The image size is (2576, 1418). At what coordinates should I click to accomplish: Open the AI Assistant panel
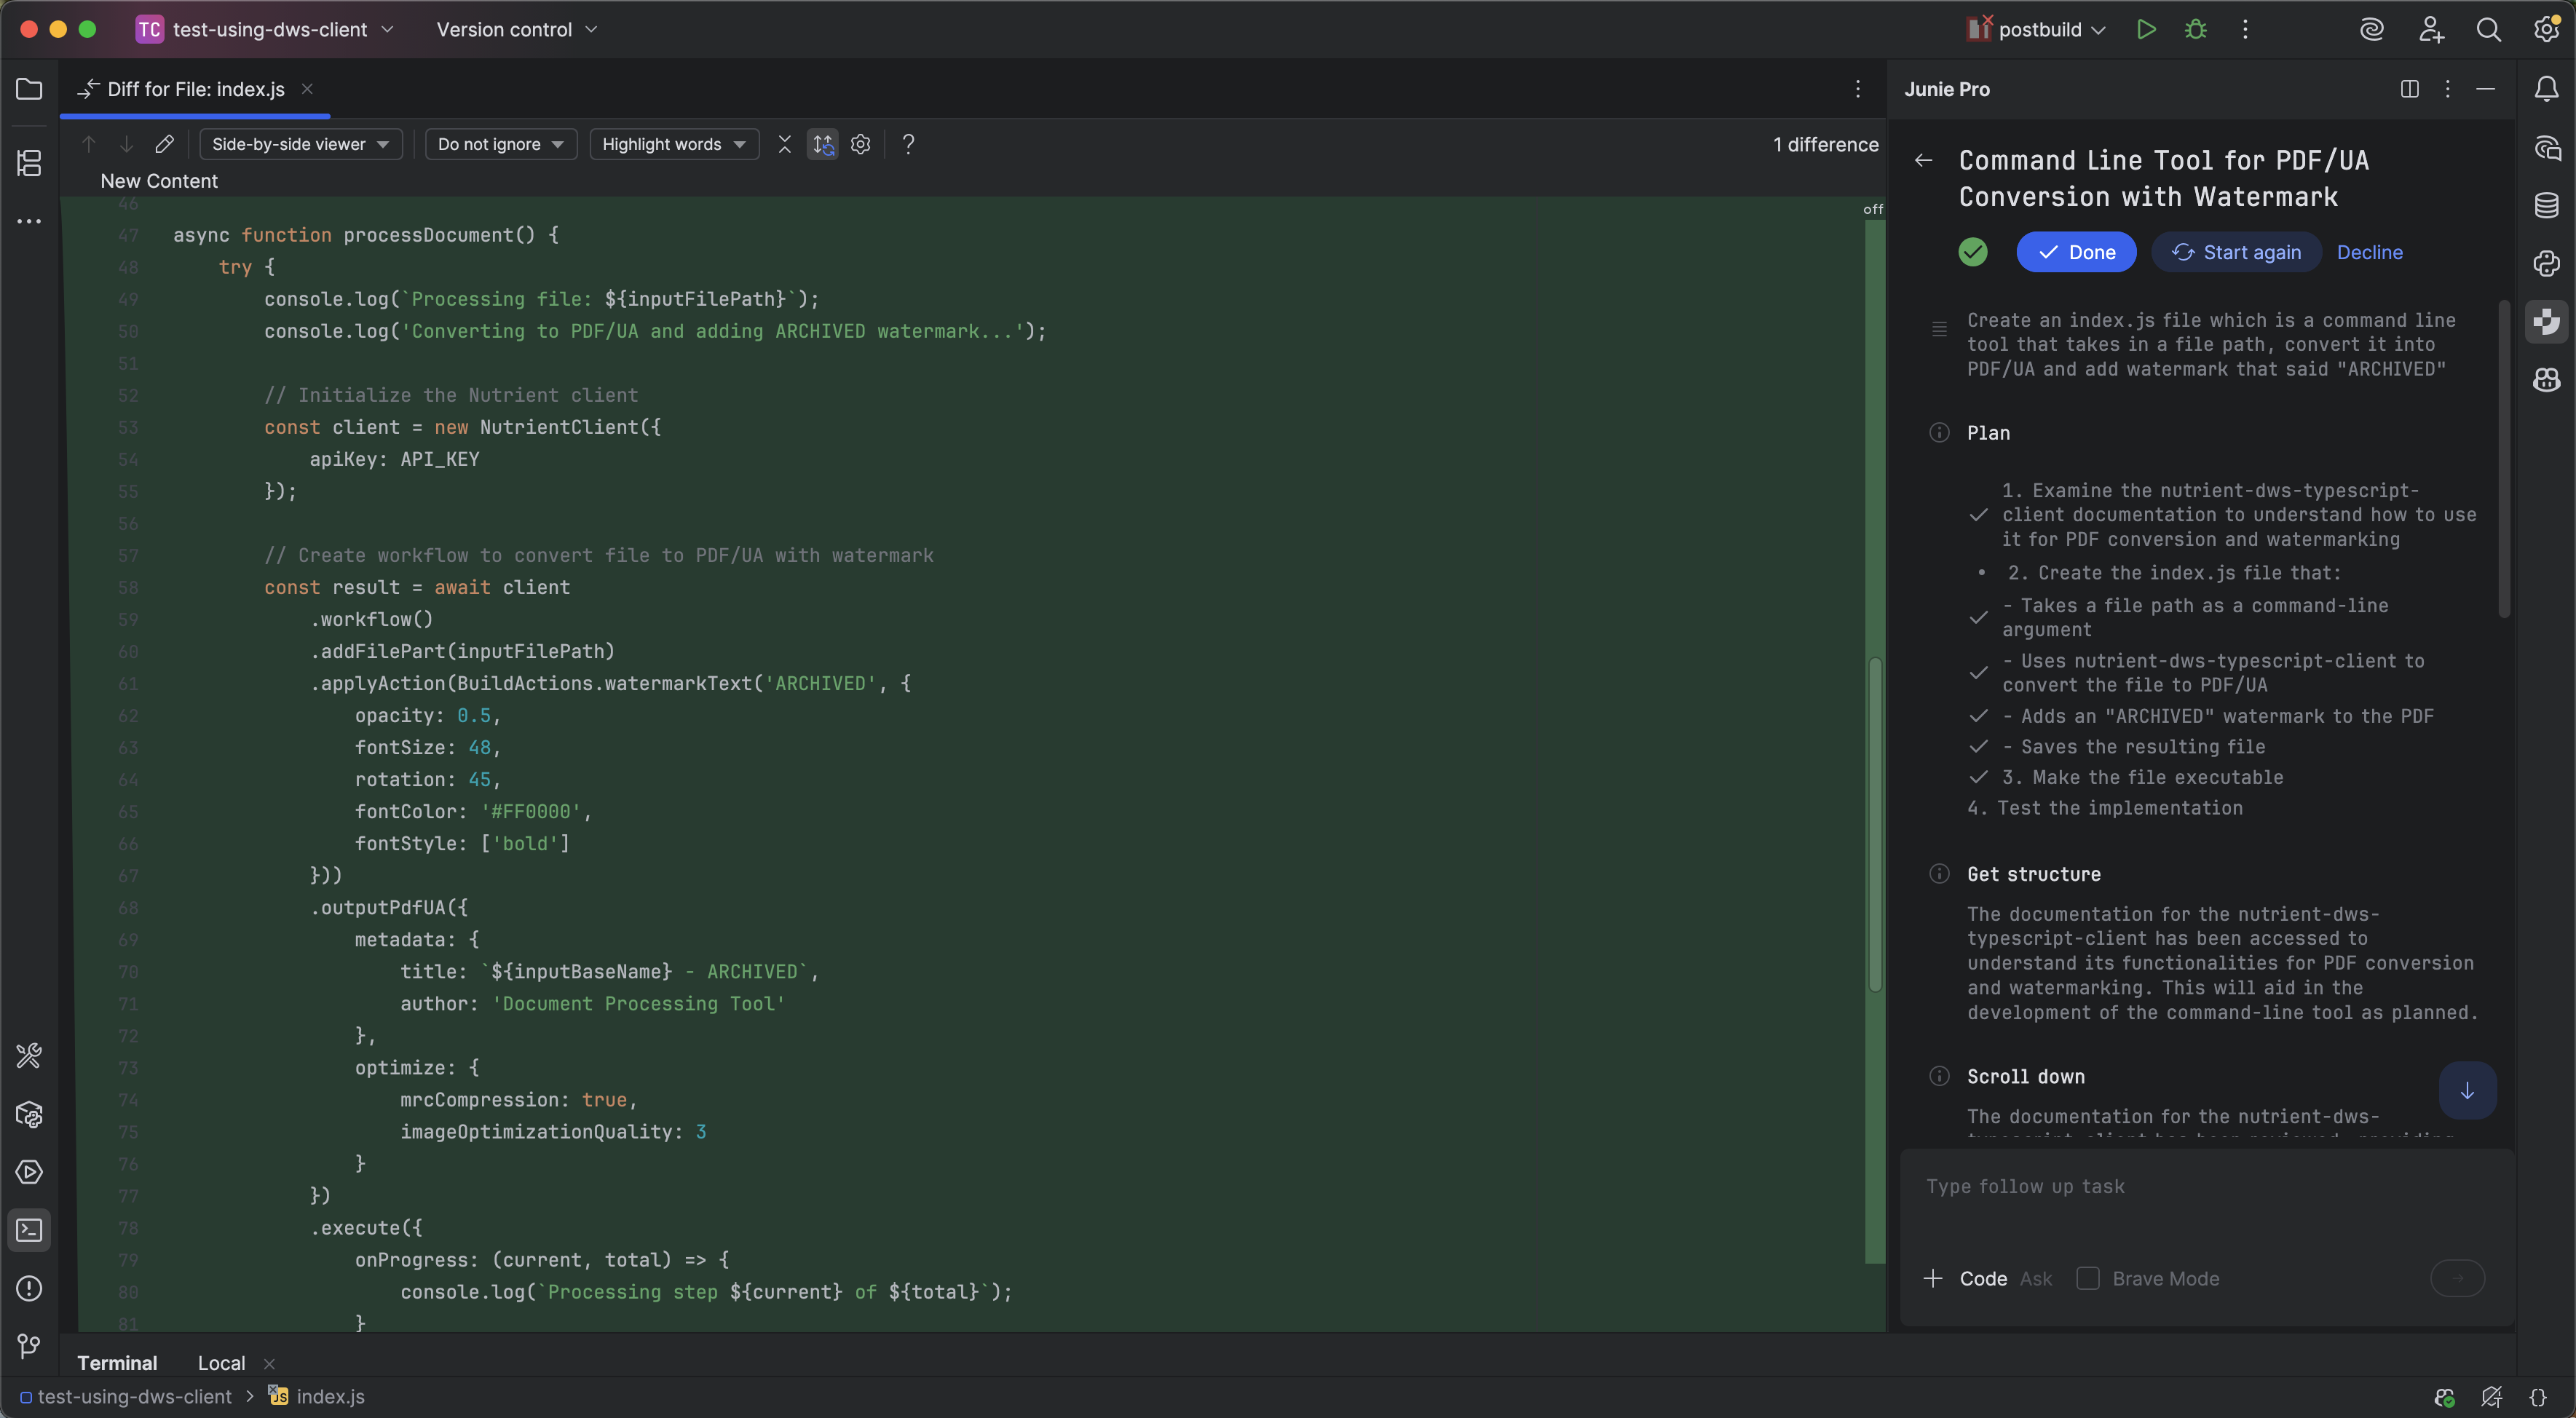2372,29
